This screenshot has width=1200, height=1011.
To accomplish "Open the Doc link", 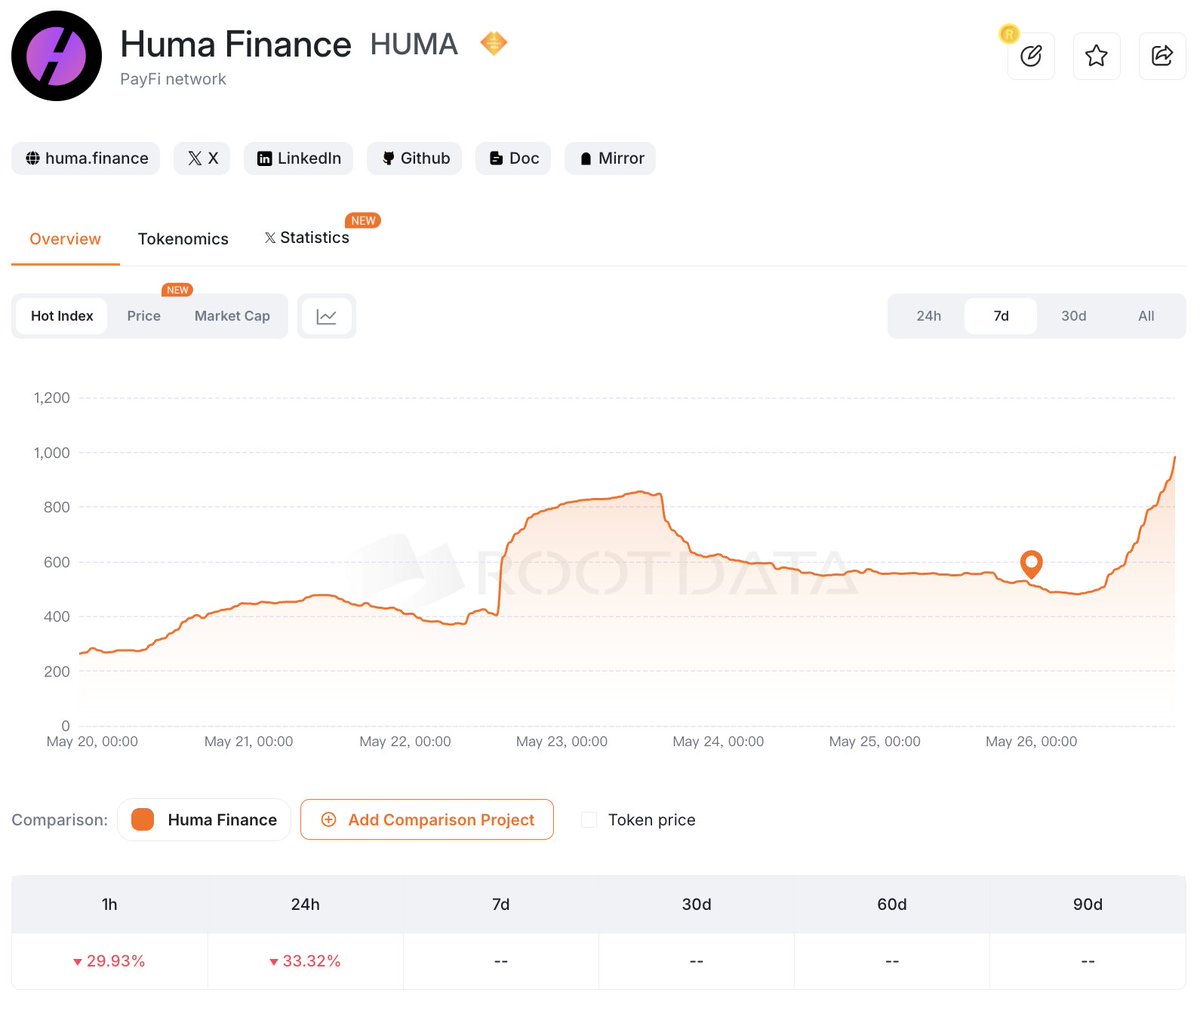I will (514, 158).
